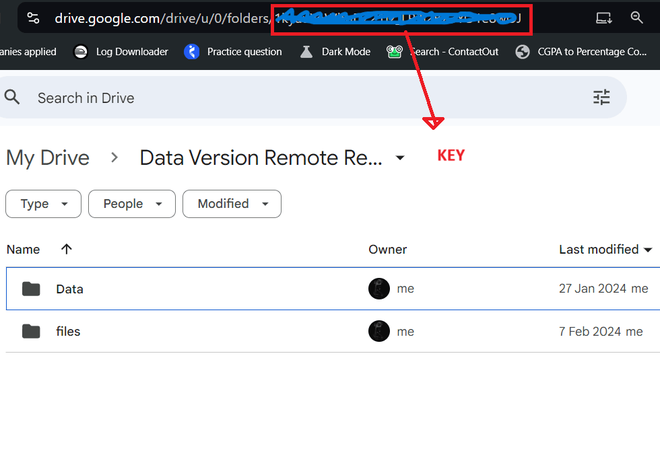660x469 pixels.
Task: Open the CGPA to Percentage bookmark
Action: [x=585, y=52]
